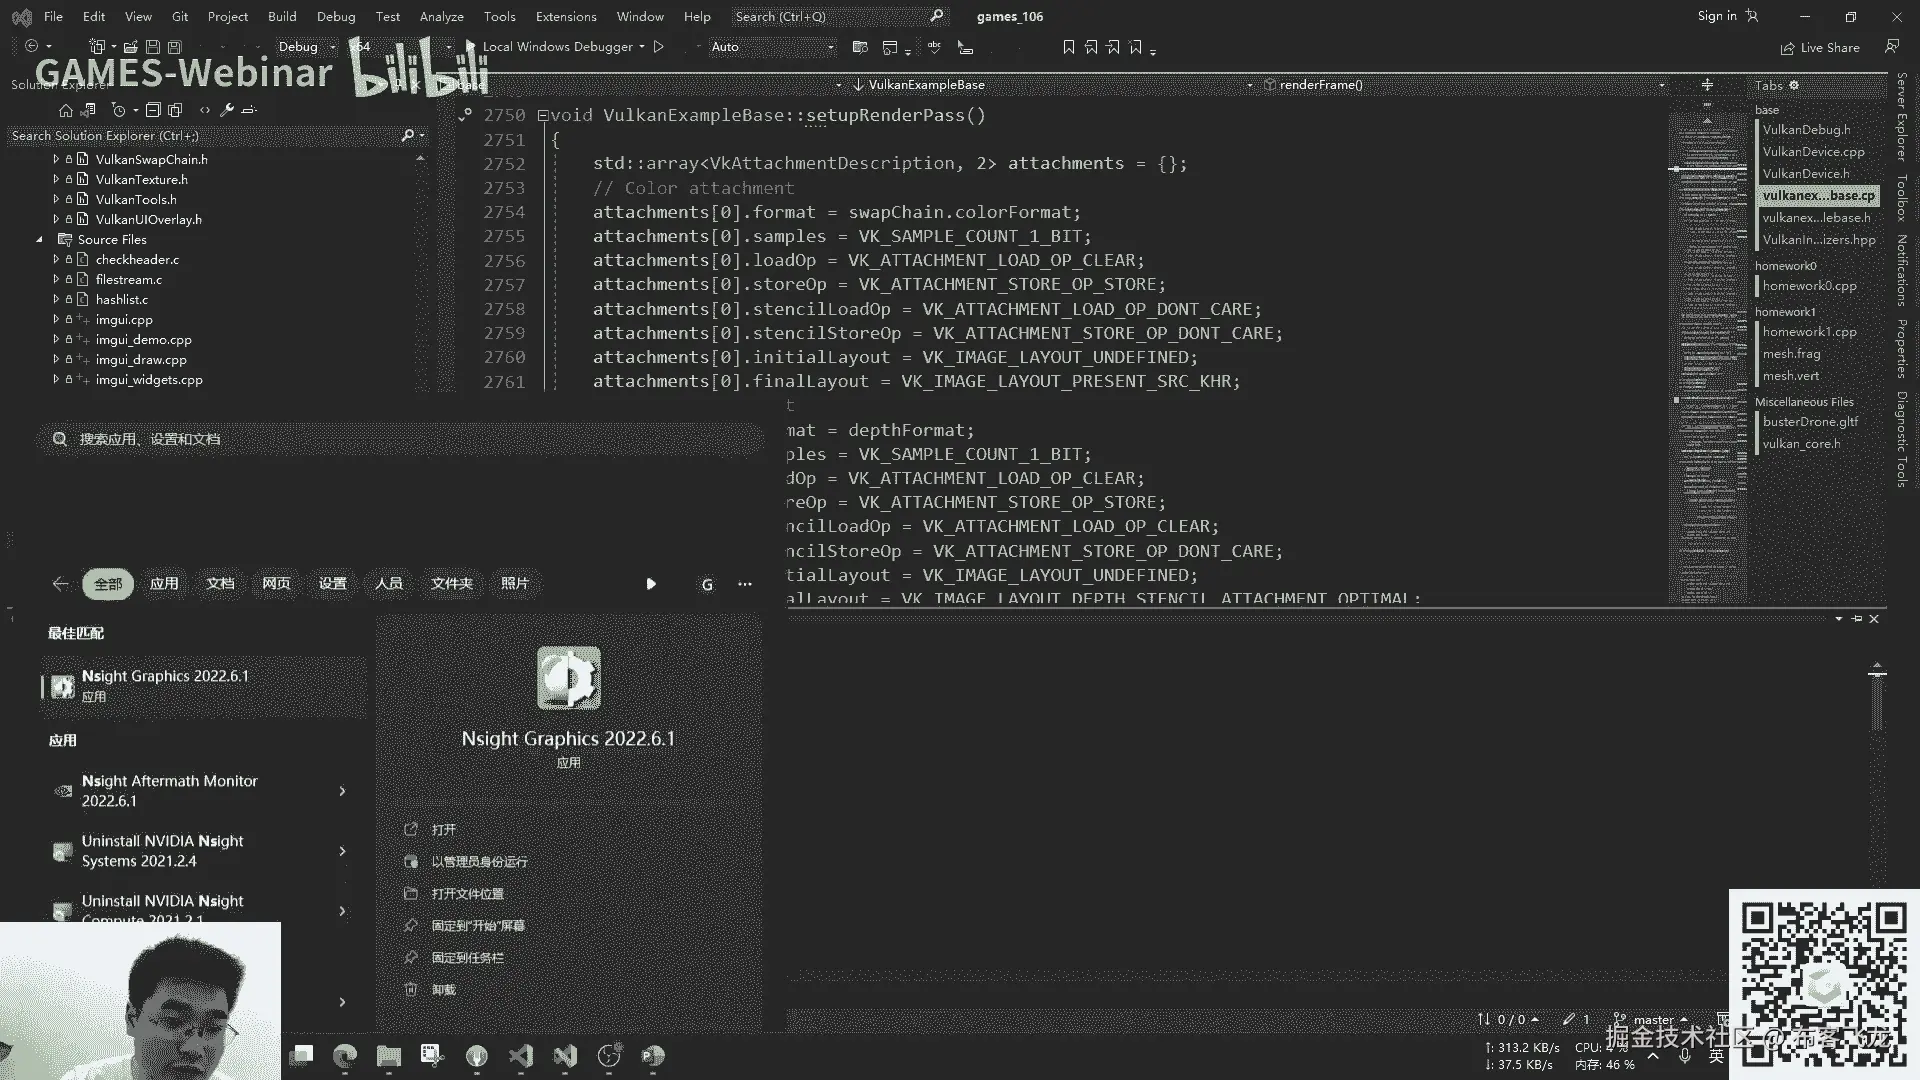Click 以管理员身份运行 for Nsight Graphics
This screenshot has width=1920, height=1080.
pyautogui.click(x=479, y=862)
